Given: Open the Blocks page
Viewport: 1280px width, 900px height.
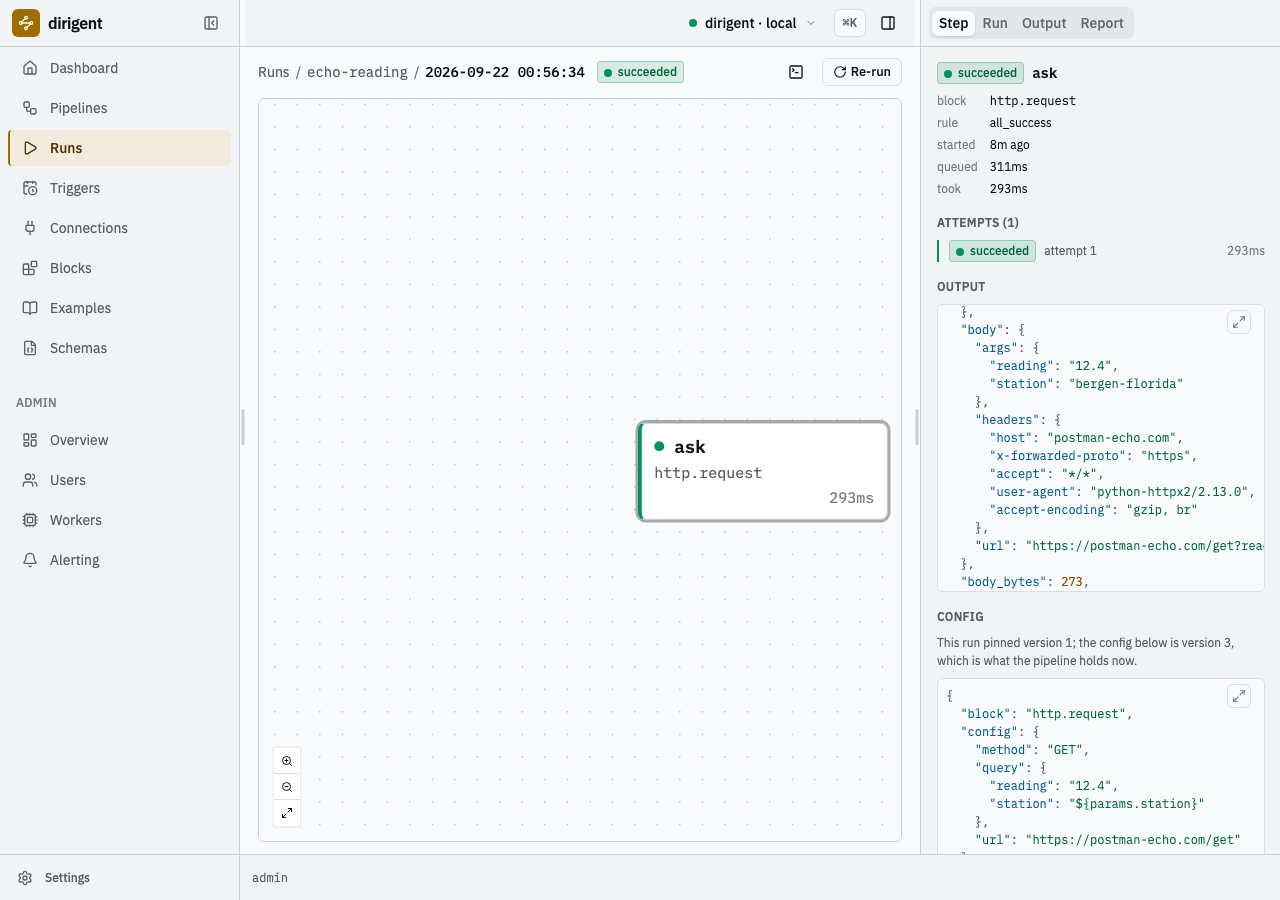Looking at the screenshot, I should point(119,268).
